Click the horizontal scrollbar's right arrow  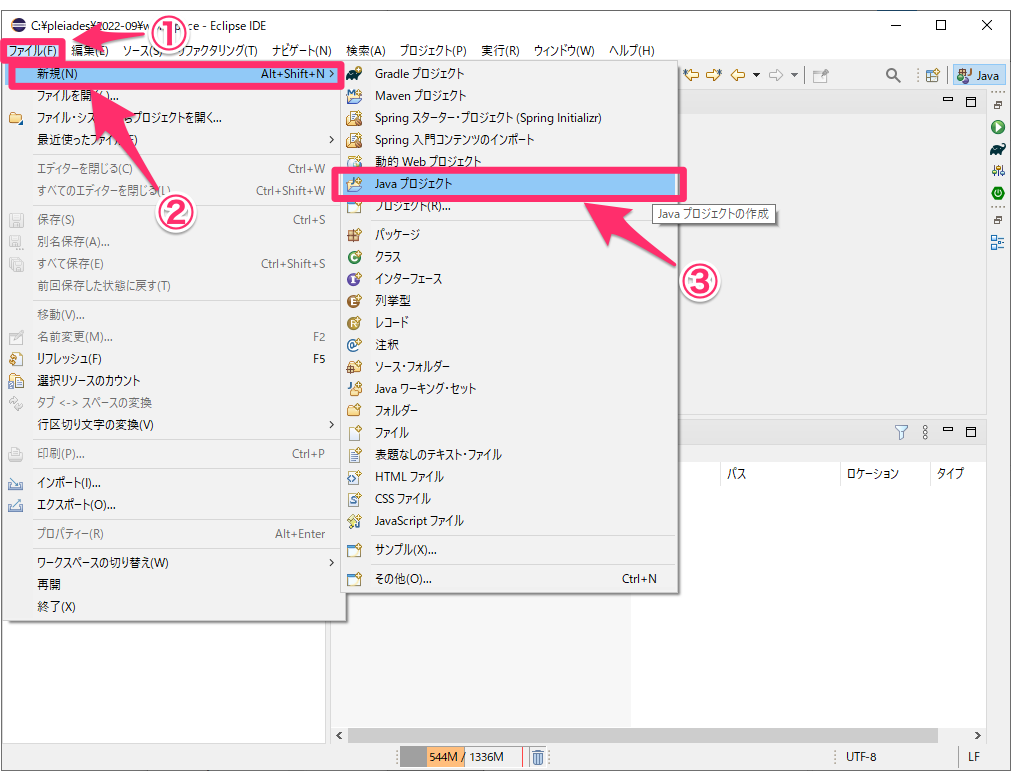(x=977, y=736)
